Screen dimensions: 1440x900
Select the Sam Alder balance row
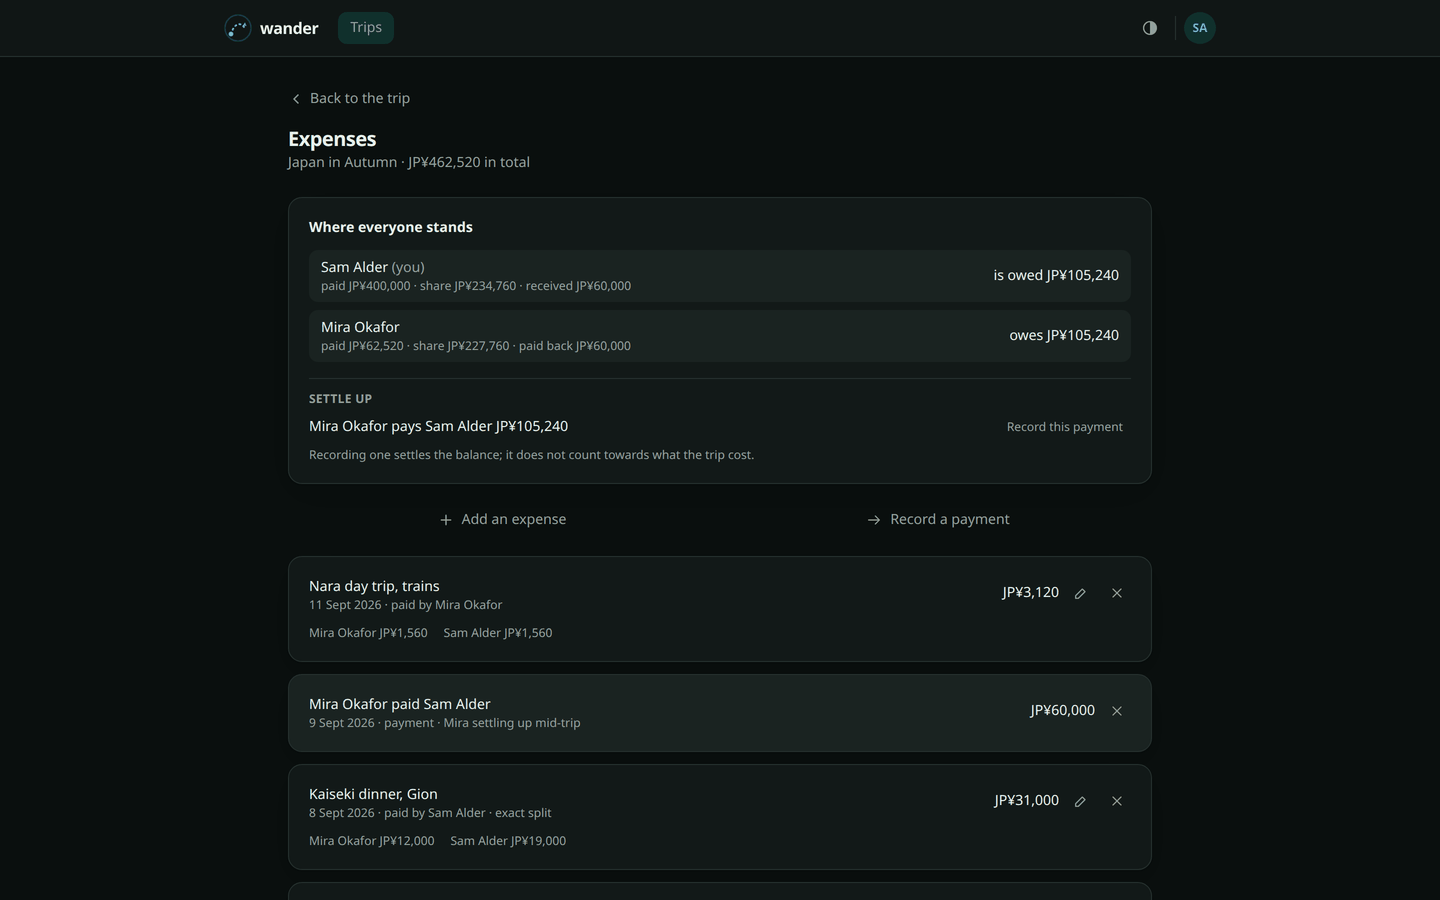click(720, 276)
